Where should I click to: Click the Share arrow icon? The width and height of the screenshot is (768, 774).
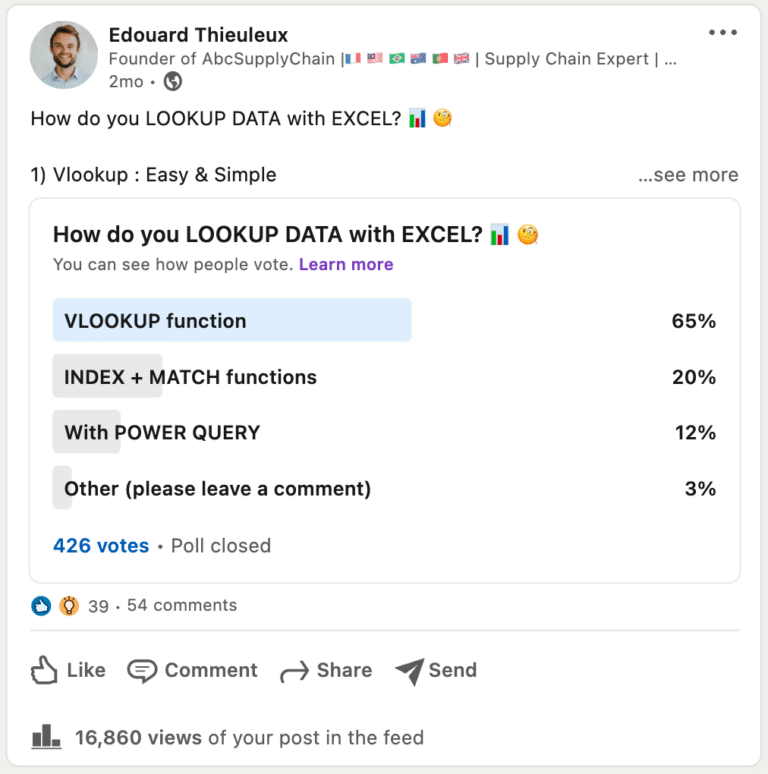coord(294,671)
